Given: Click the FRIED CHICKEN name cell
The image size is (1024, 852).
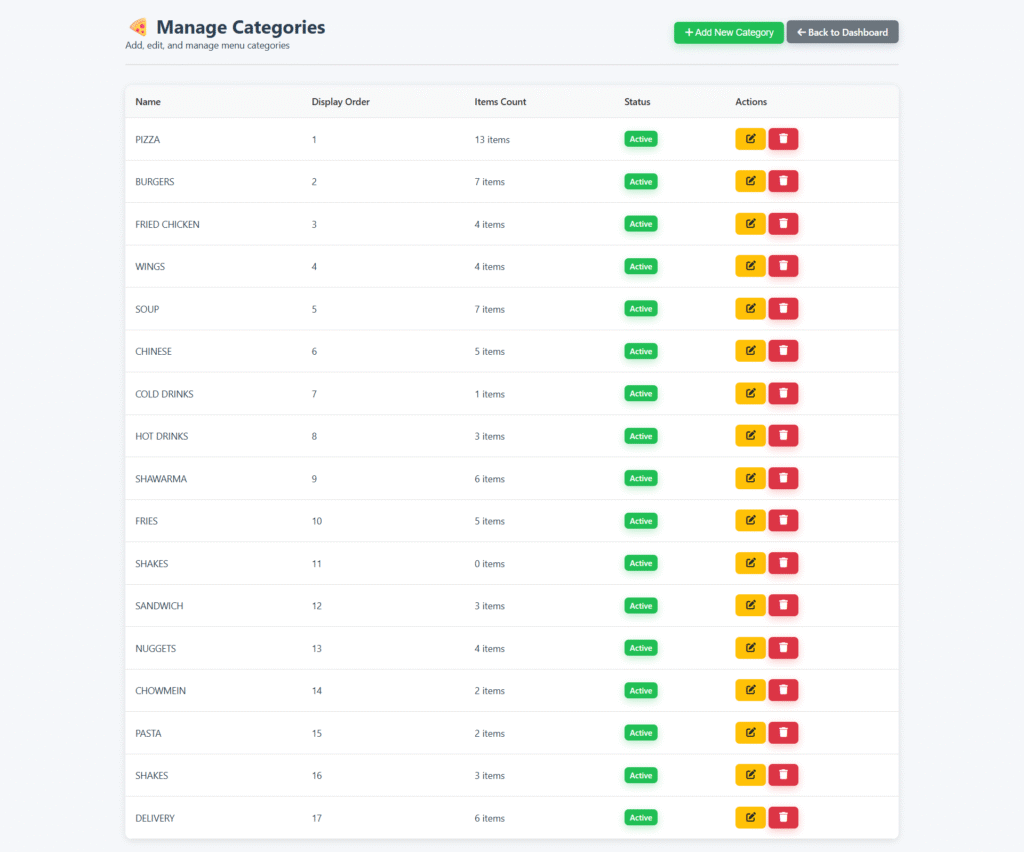Looking at the screenshot, I should pos(167,225).
